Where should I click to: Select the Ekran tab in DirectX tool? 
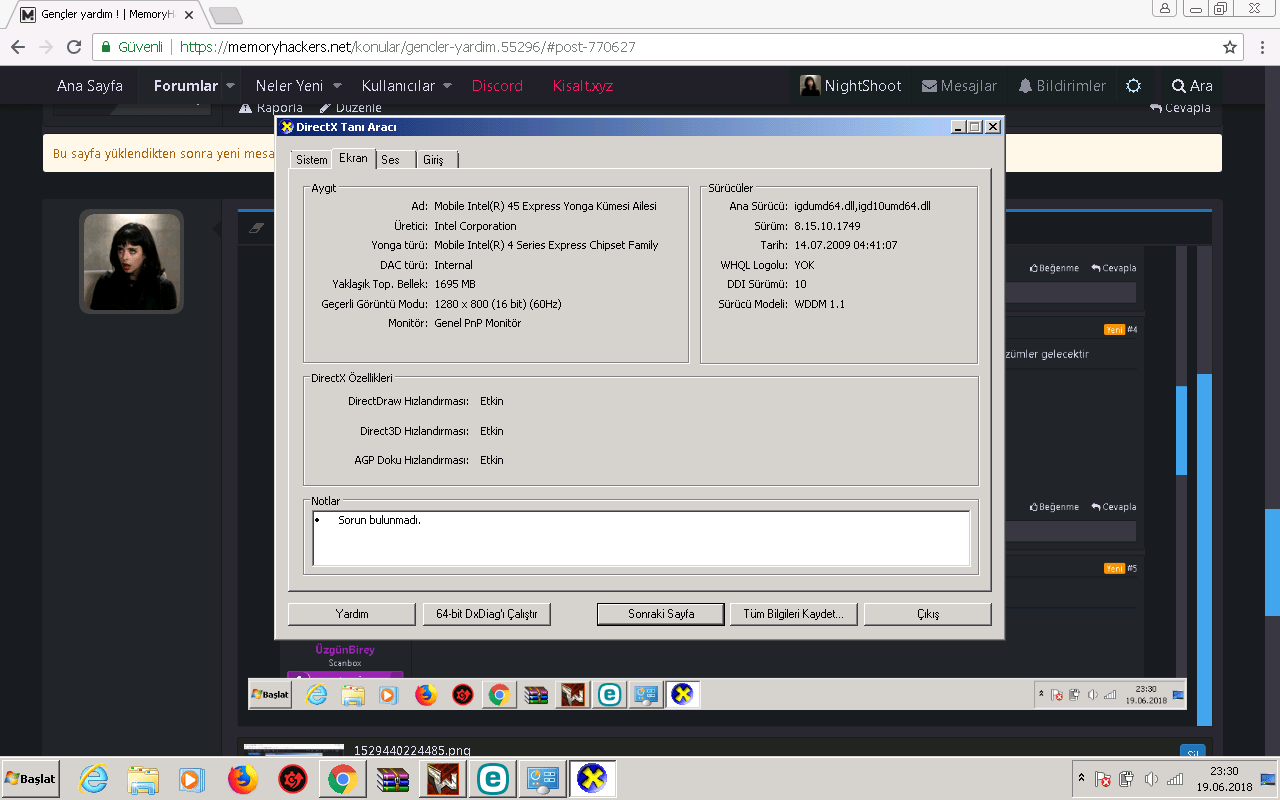click(354, 158)
